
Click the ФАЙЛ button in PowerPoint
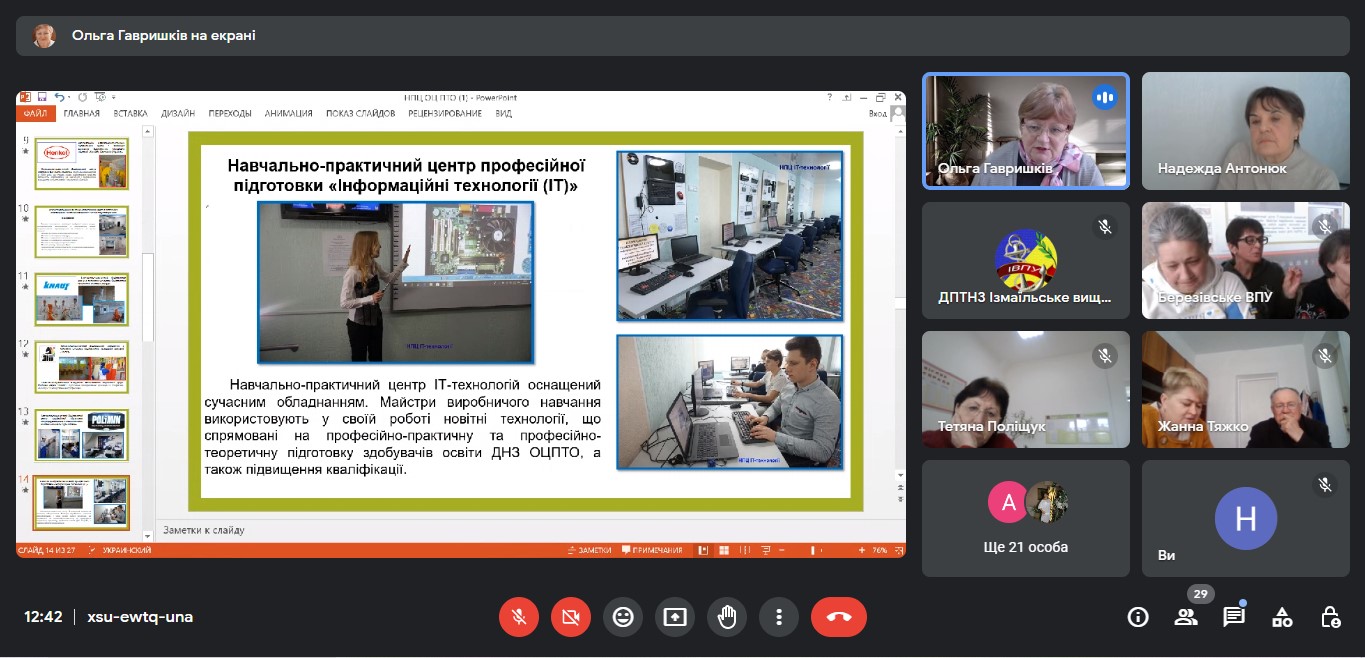(x=35, y=113)
